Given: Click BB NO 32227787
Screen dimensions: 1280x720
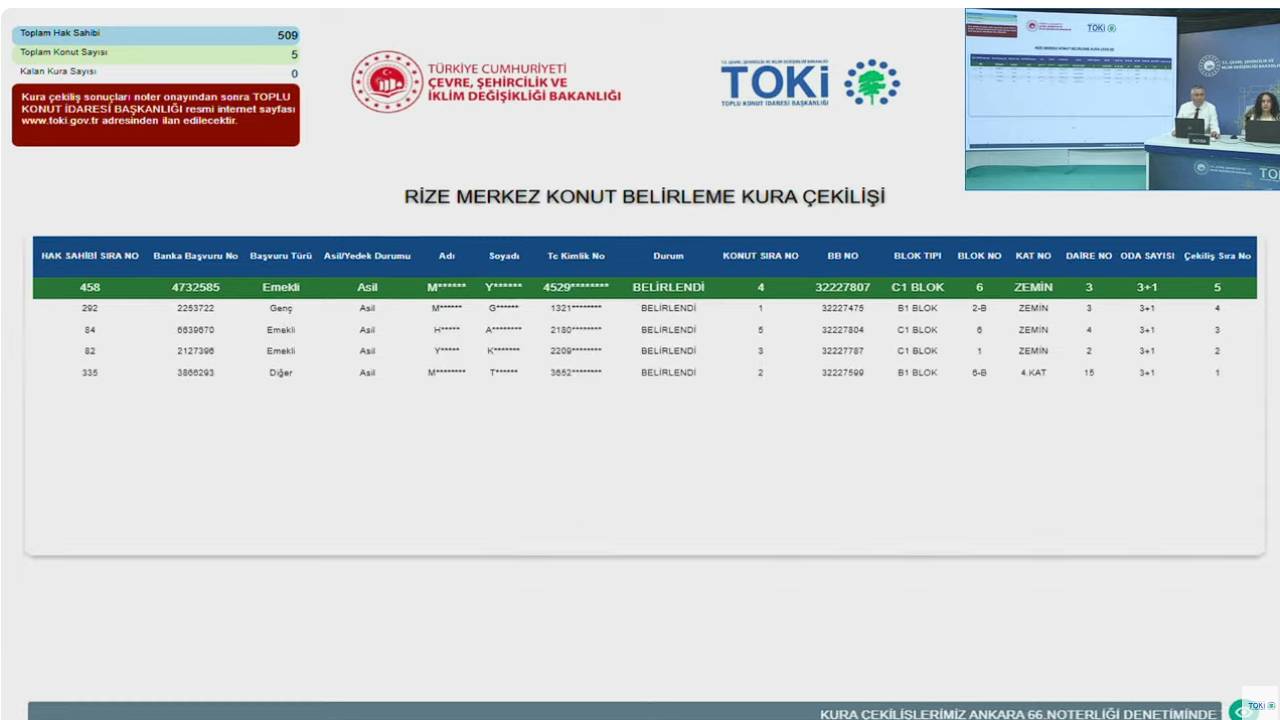Looking at the screenshot, I should tap(843, 351).
